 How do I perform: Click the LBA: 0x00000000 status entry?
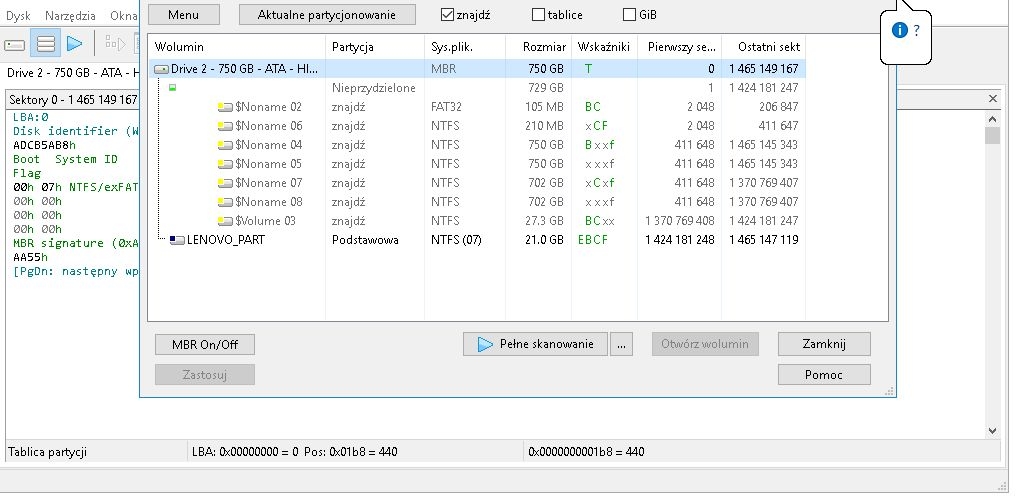pyautogui.click(x=295, y=452)
